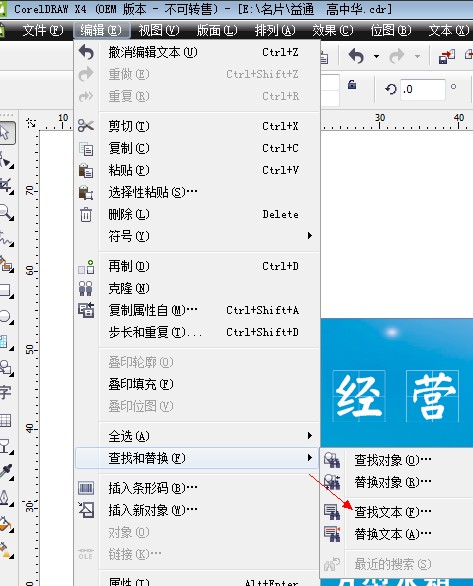473x586 pixels.
Task: Click the clipboard icon beside 粘贴
Action: tap(86, 171)
